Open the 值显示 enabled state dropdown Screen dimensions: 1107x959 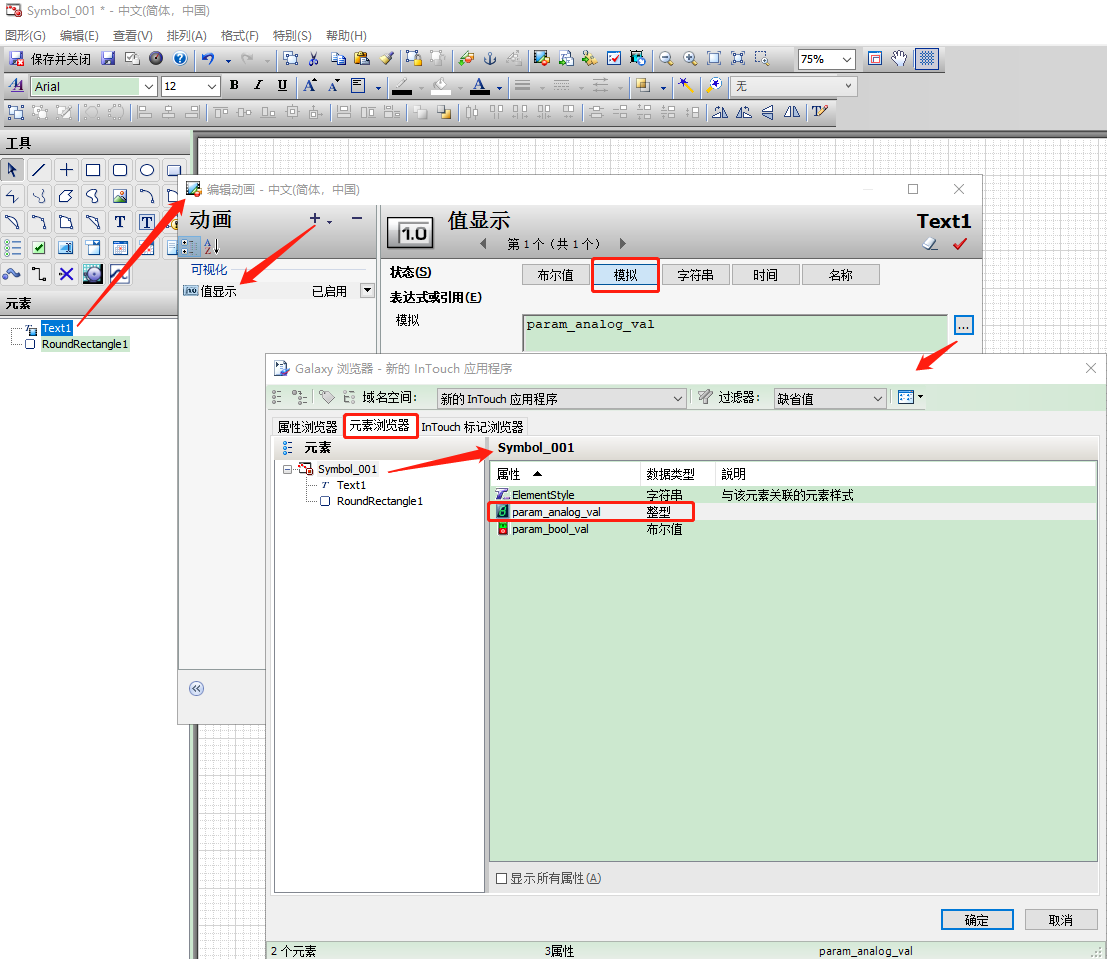tap(367, 290)
